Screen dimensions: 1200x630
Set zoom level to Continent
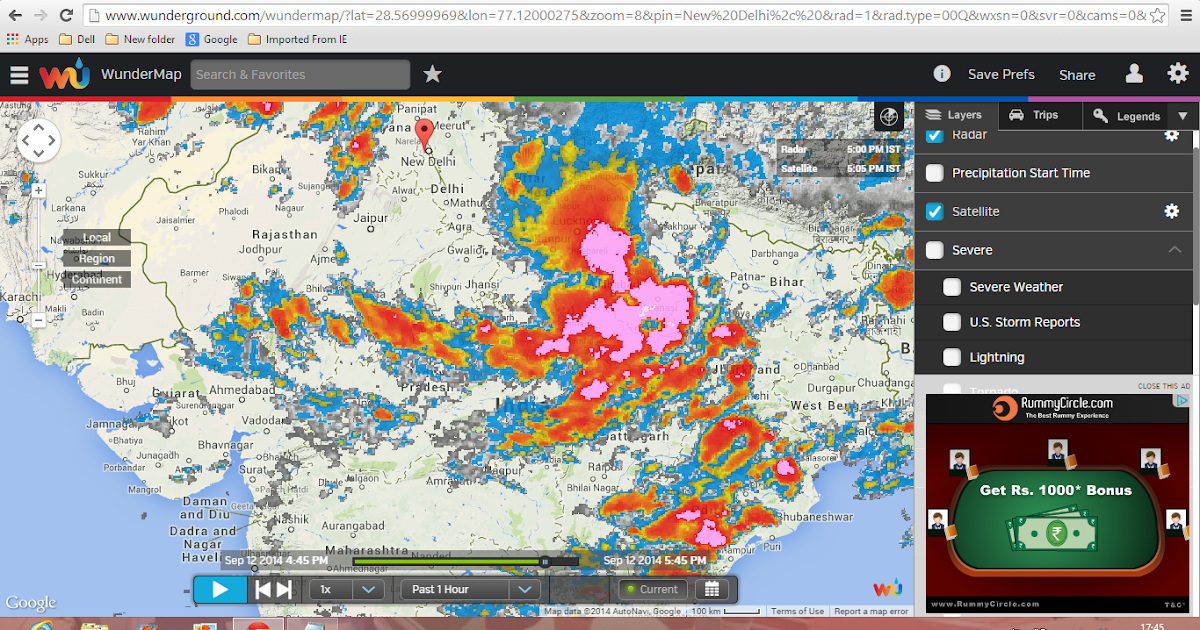(x=97, y=279)
